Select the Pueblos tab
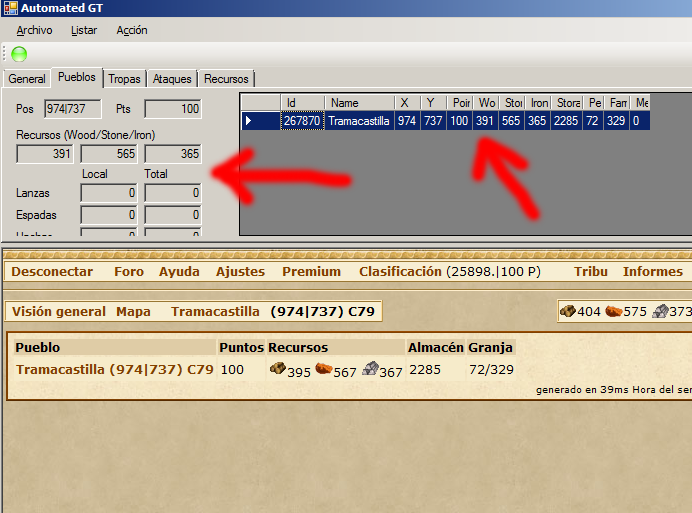This screenshot has height=513, width=692. click(77, 77)
